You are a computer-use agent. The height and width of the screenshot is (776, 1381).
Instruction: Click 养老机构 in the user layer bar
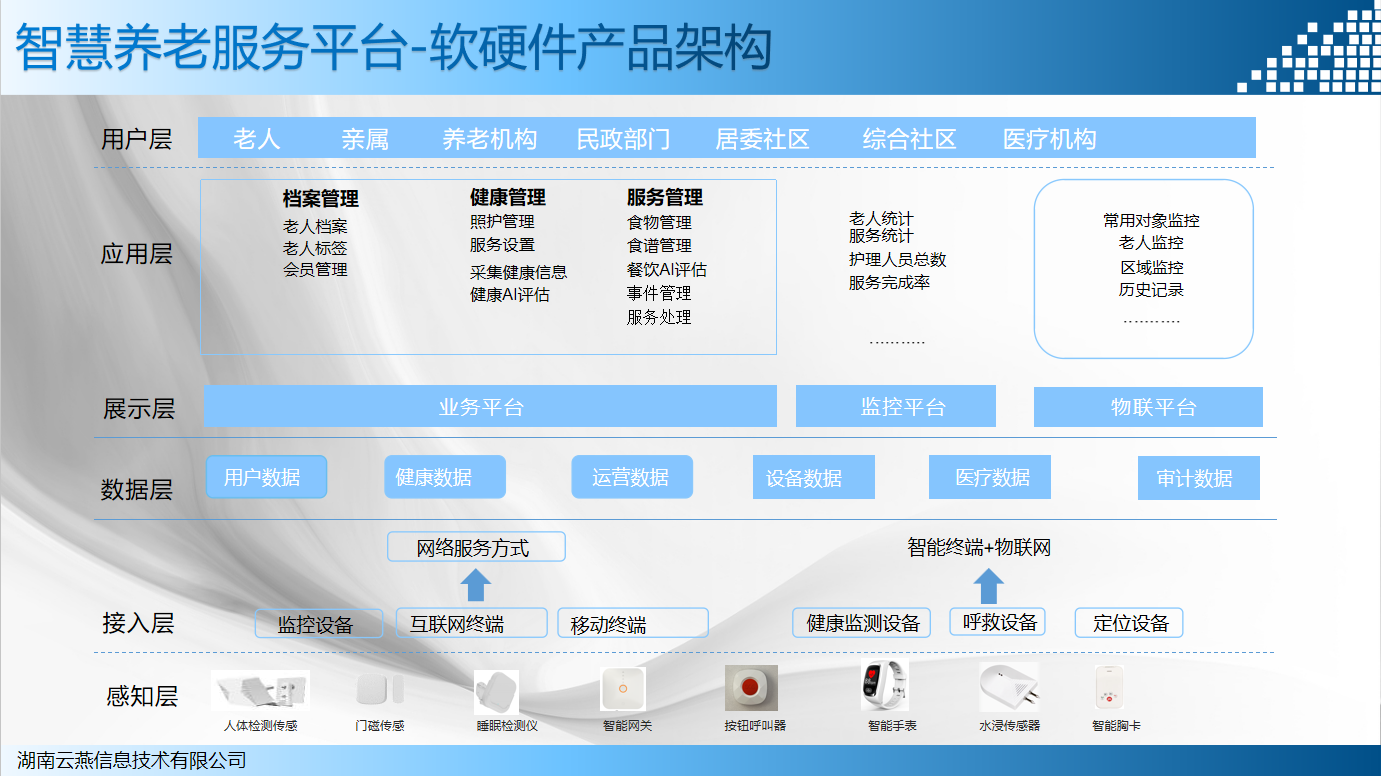tap(490, 139)
